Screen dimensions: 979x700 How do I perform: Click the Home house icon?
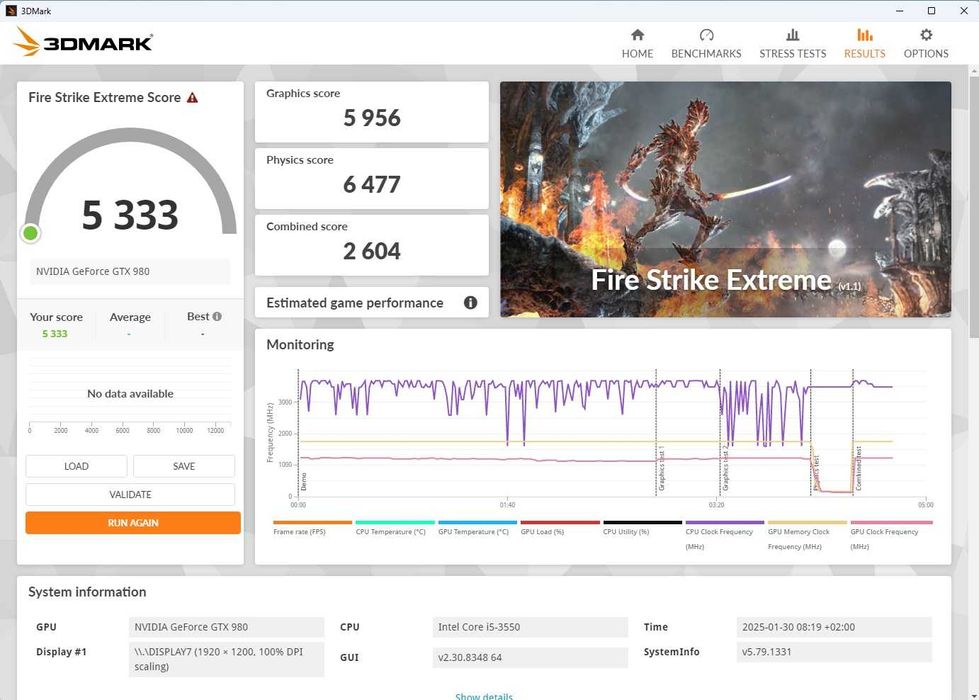point(637,35)
